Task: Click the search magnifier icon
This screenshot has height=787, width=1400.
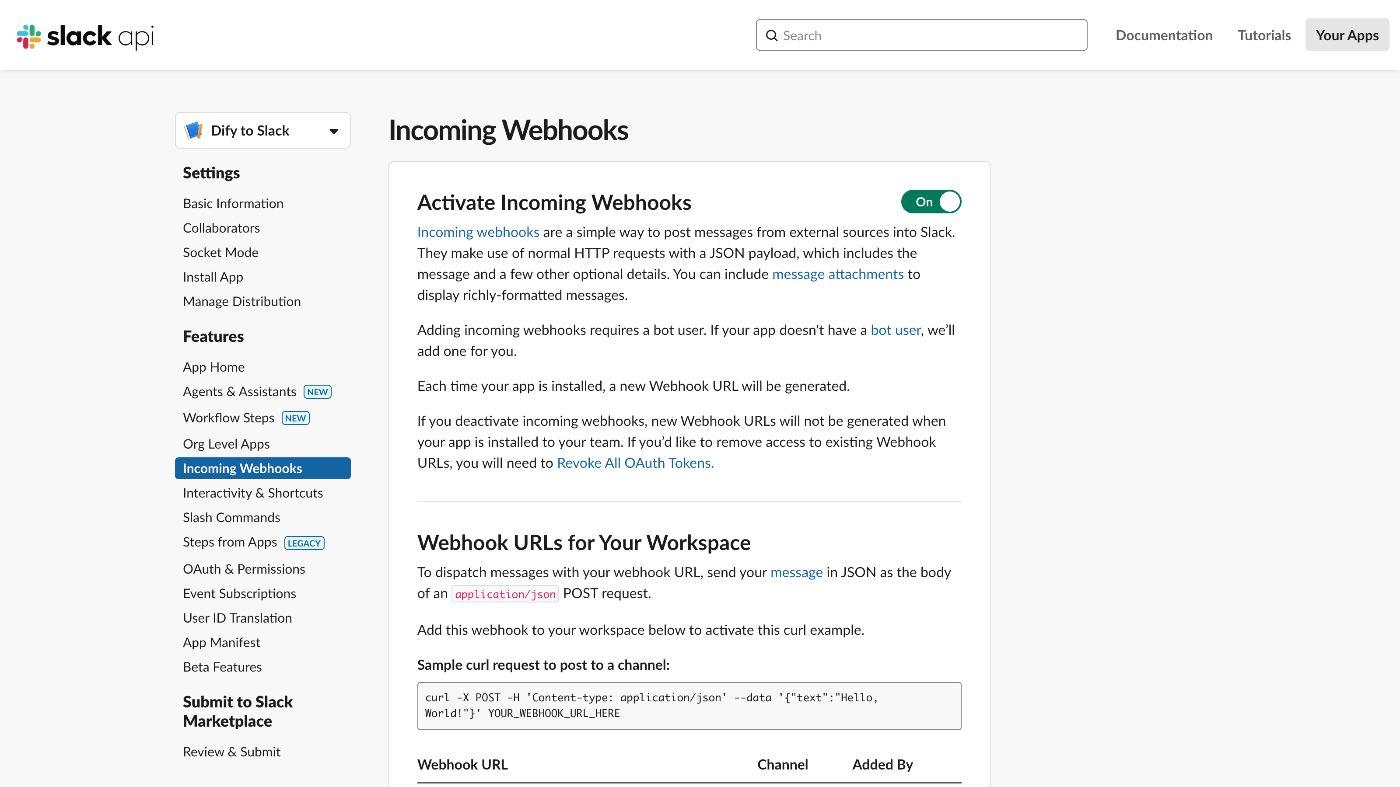Action: point(772,35)
